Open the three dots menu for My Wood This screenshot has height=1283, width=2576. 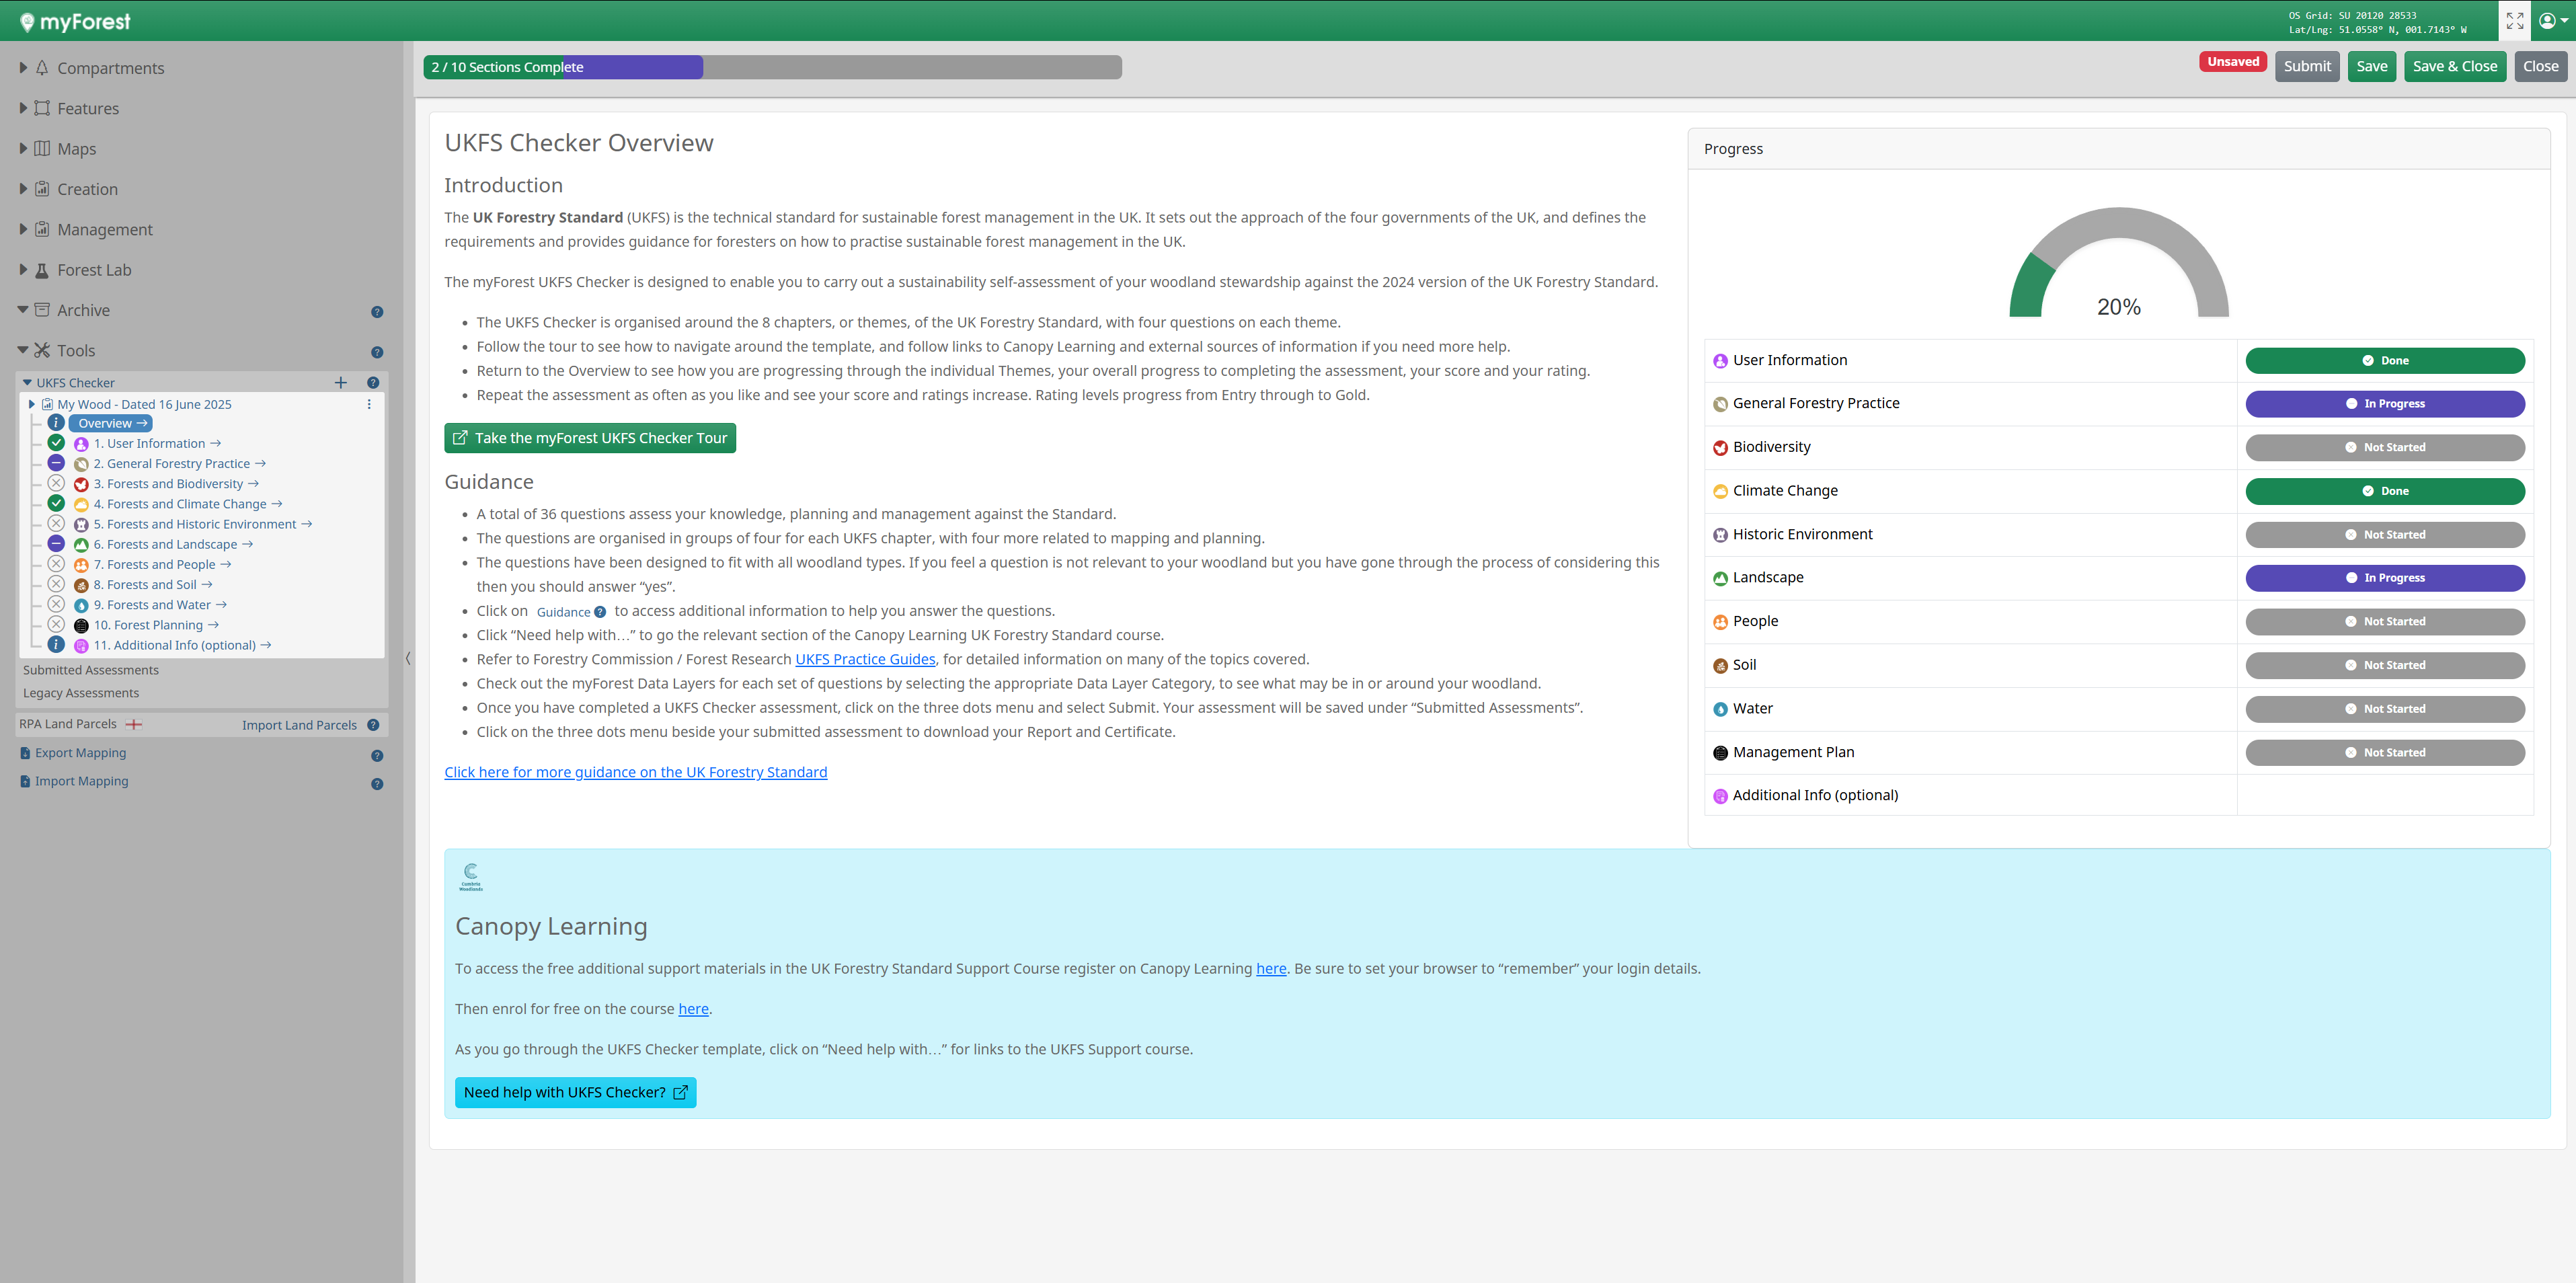[x=369, y=404]
